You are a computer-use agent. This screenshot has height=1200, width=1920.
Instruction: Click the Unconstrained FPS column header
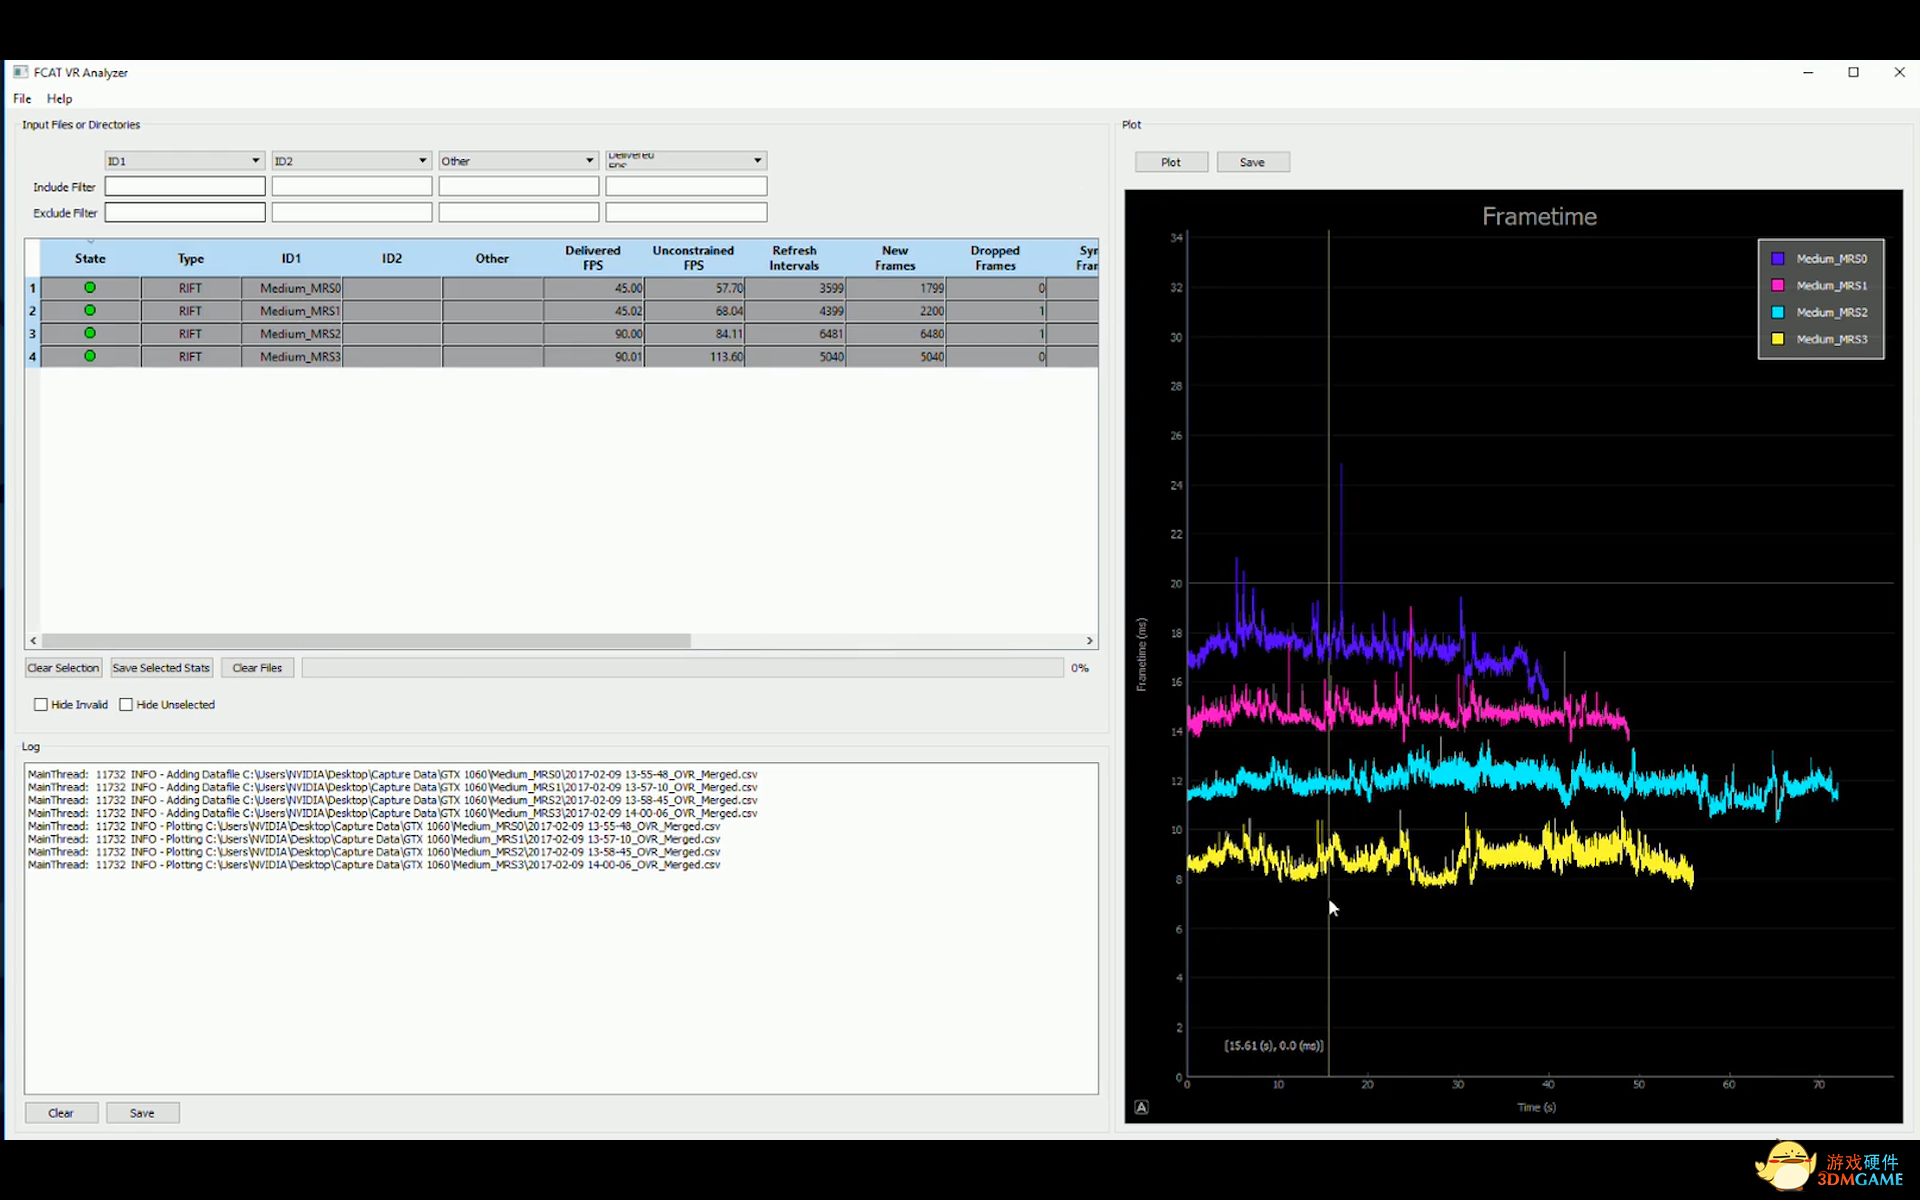[694, 258]
